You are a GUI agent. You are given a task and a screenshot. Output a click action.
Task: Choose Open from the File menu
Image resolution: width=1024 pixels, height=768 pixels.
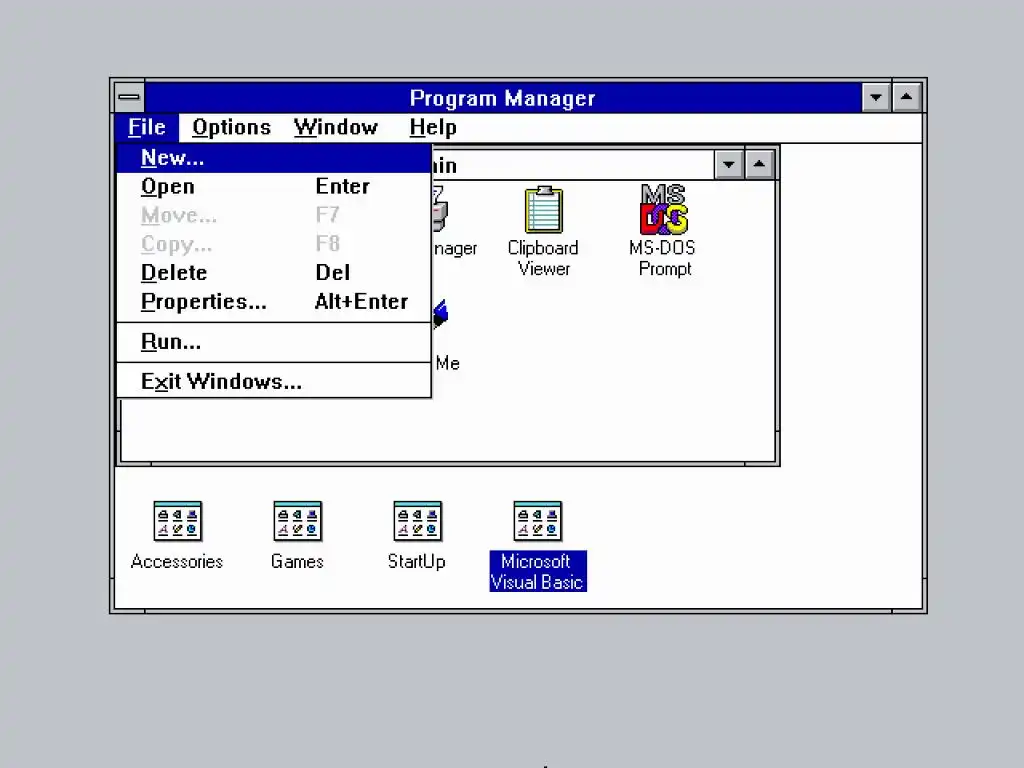(x=274, y=187)
